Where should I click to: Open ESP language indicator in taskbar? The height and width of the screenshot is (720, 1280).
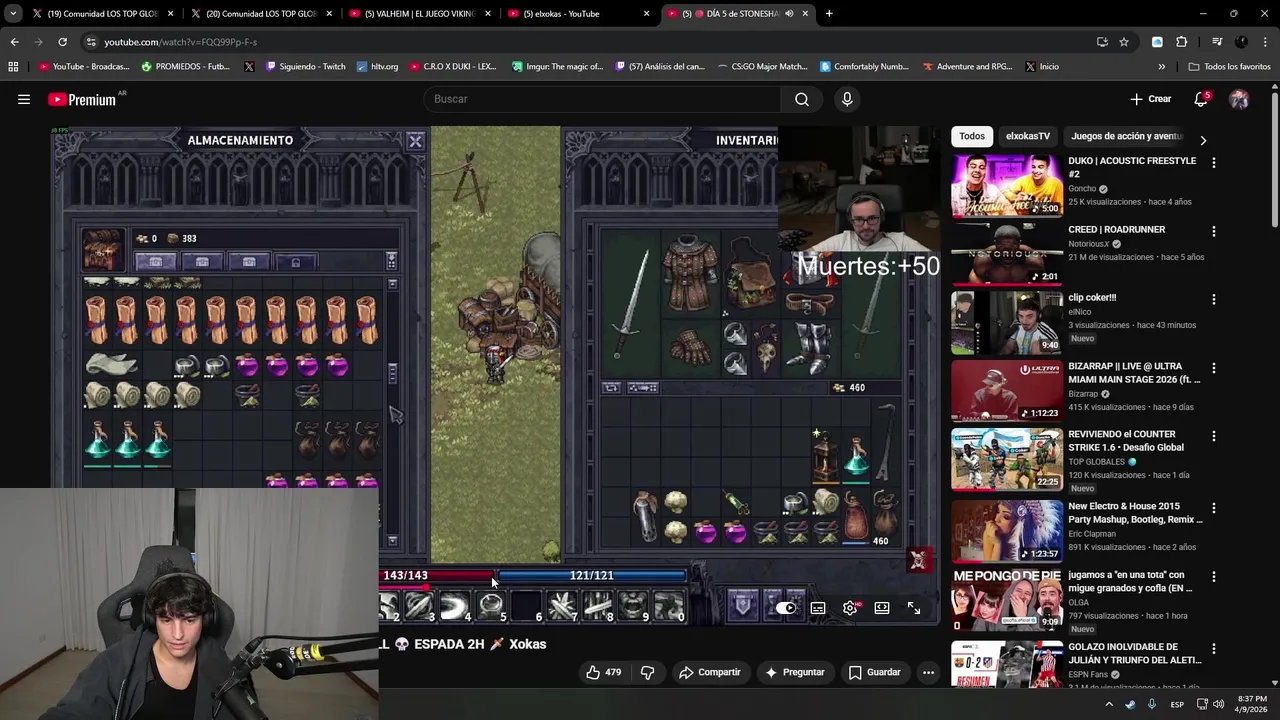click(x=1177, y=704)
